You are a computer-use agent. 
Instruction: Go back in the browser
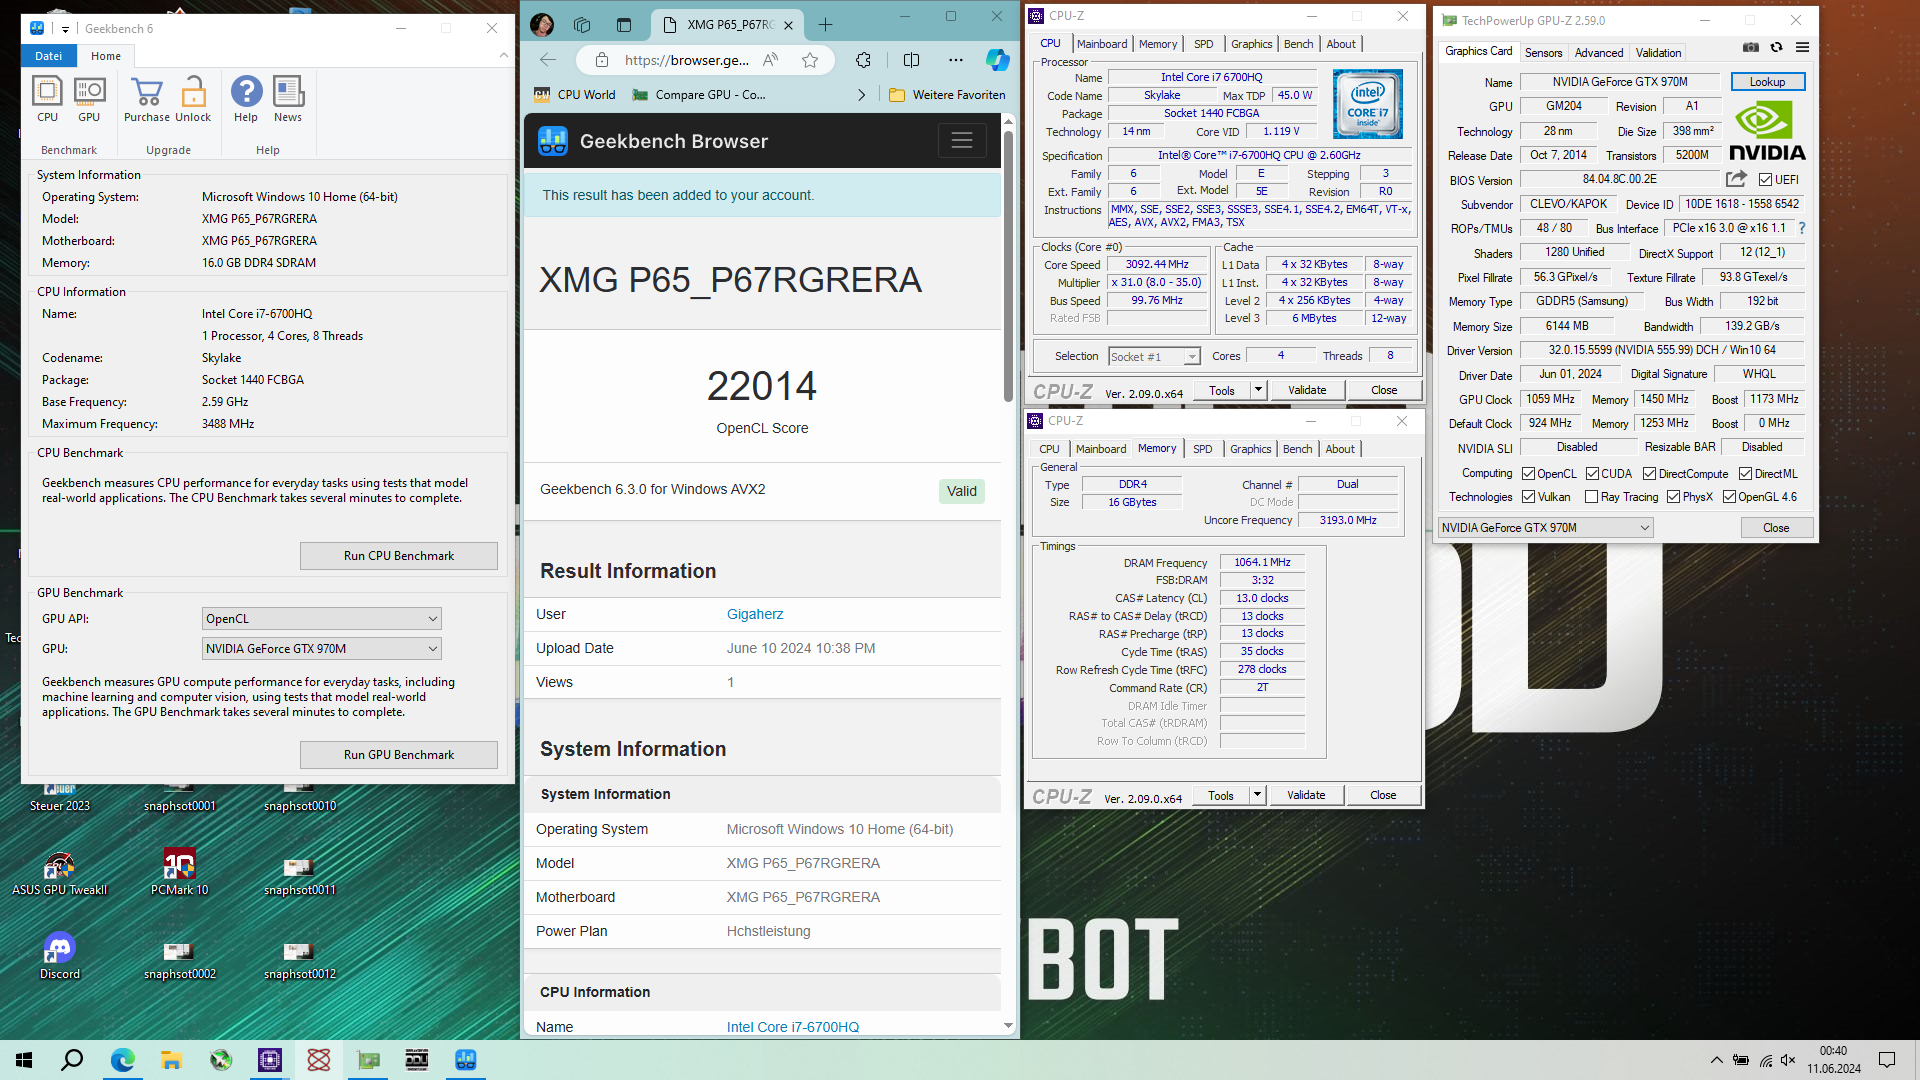point(547,60)
